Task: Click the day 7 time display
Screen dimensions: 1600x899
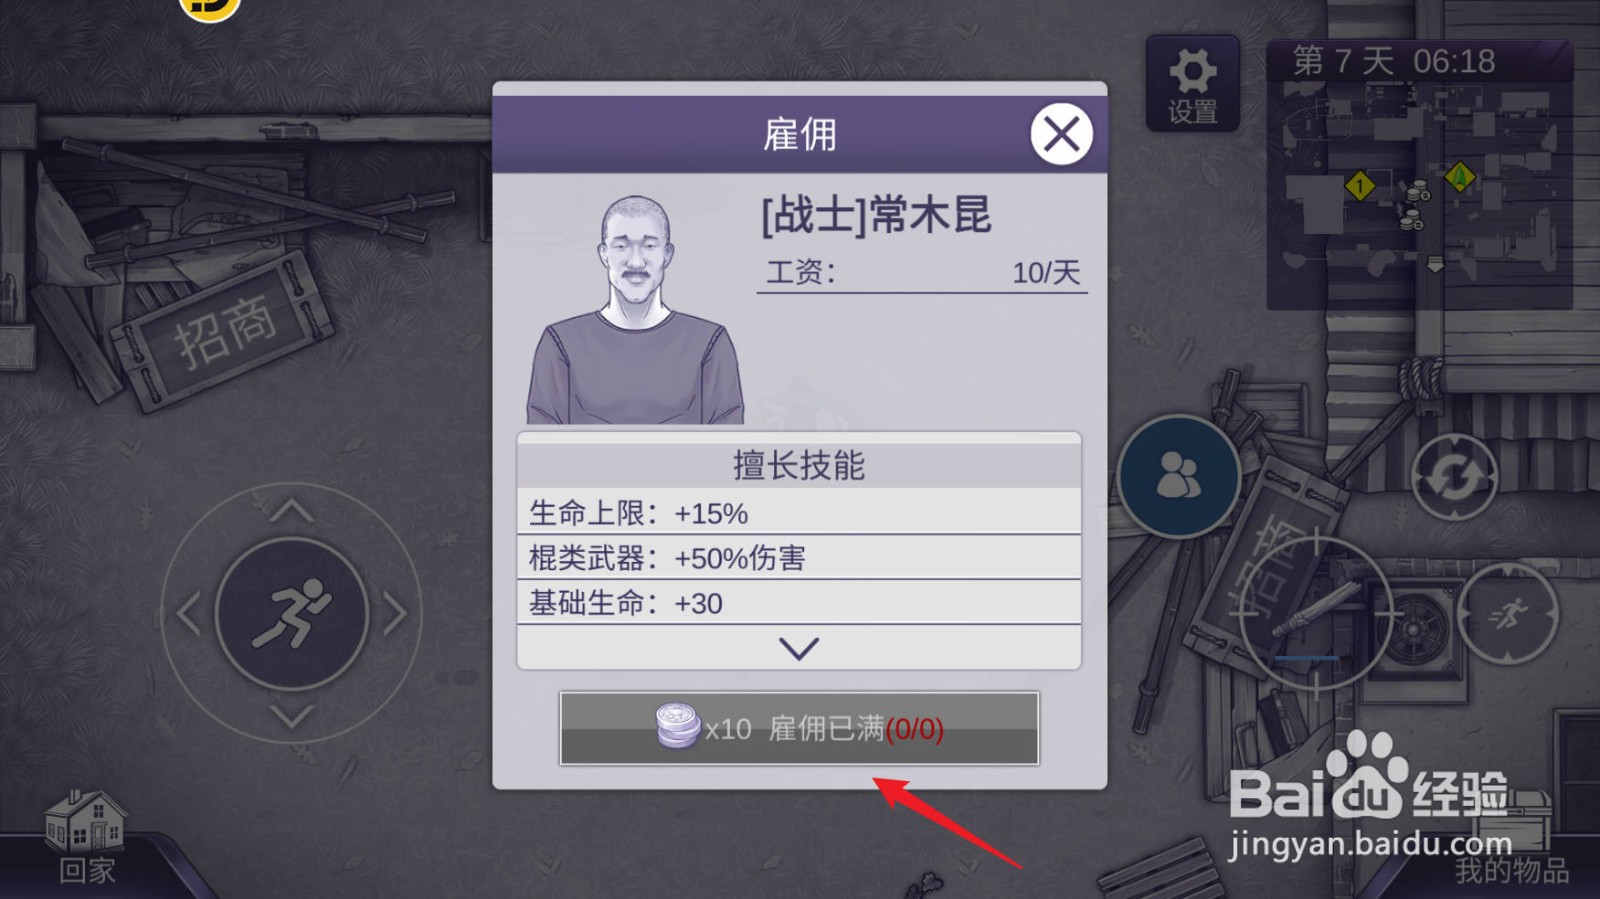Action: 1394,61
